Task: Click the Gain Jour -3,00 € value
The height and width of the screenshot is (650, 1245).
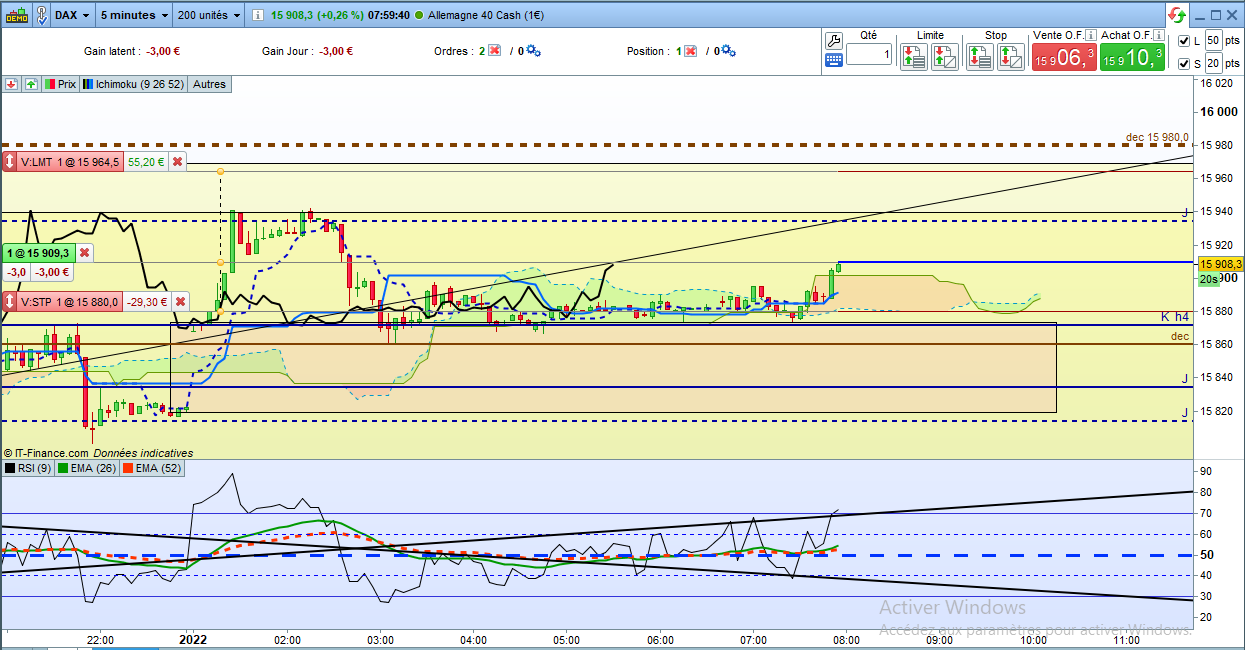Action: [336, 51]
